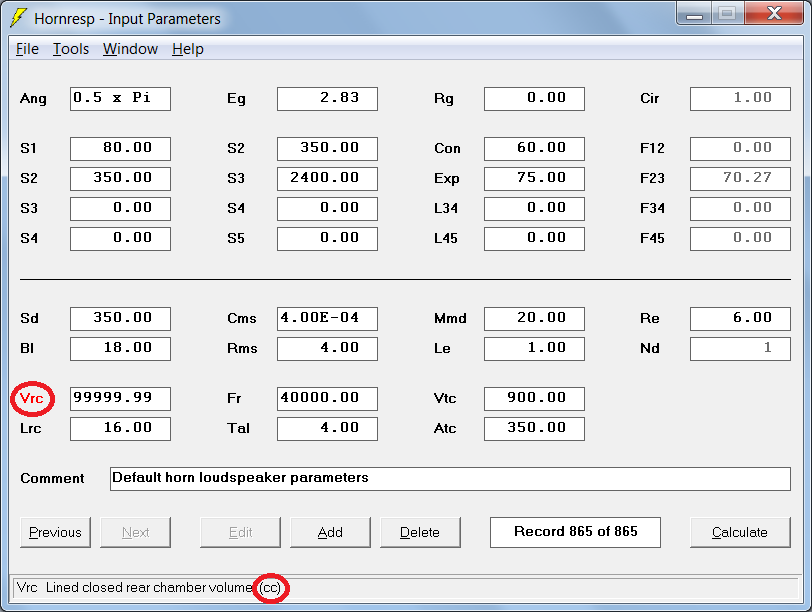Click the F34 field
Viewport: 812px width, 612px height.
[741, 209]
